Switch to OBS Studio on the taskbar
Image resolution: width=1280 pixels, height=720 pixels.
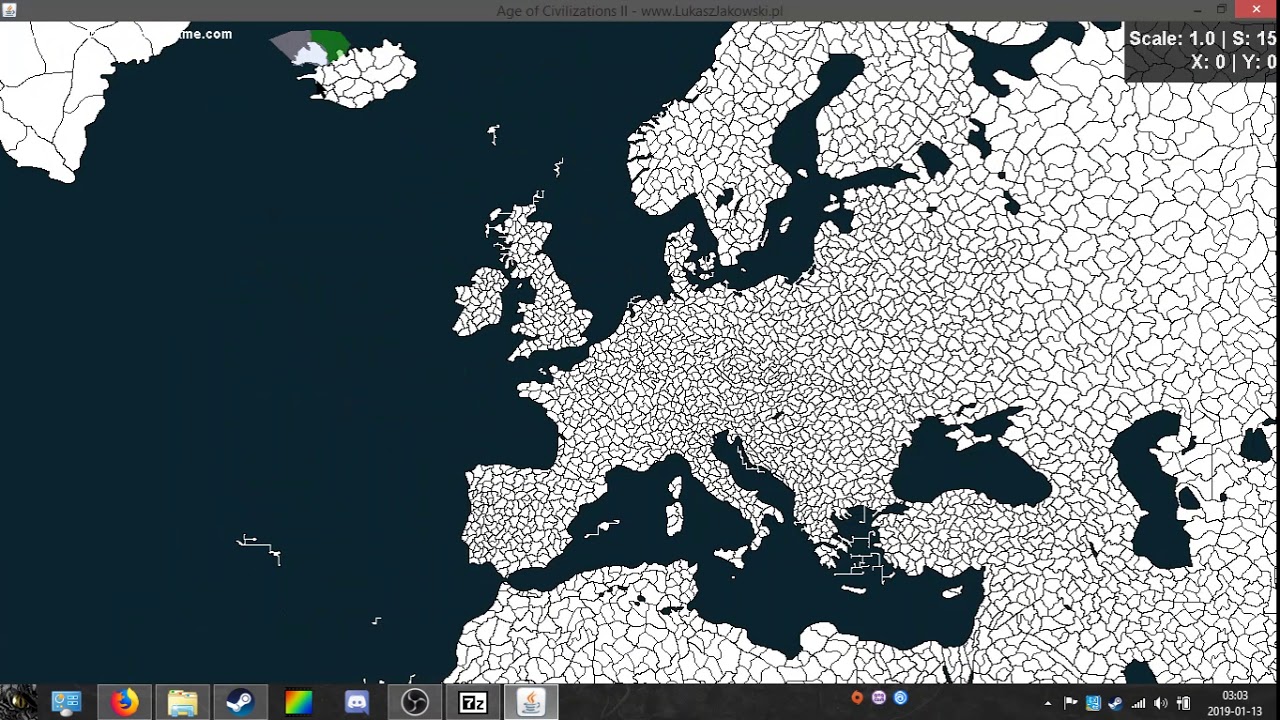tap(414, 703)
